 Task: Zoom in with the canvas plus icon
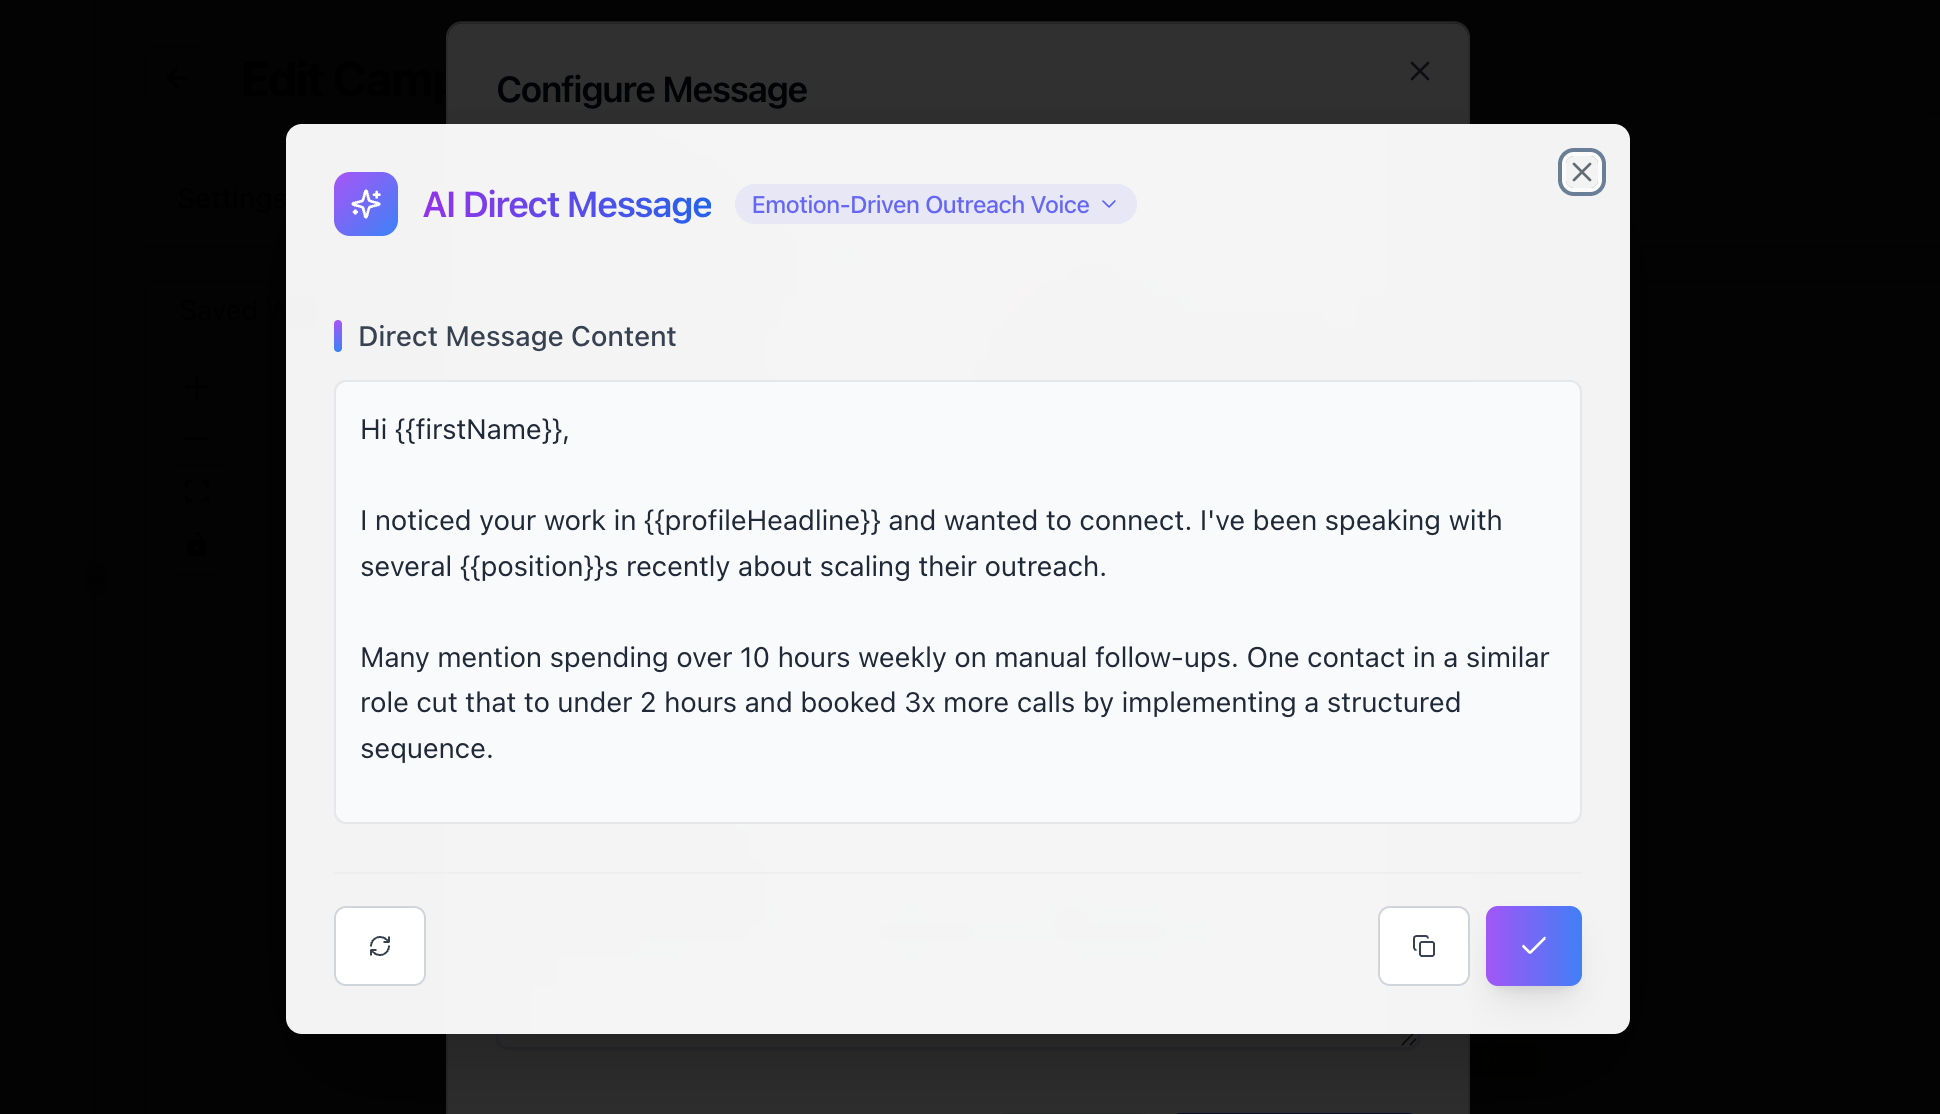(196, 387)
